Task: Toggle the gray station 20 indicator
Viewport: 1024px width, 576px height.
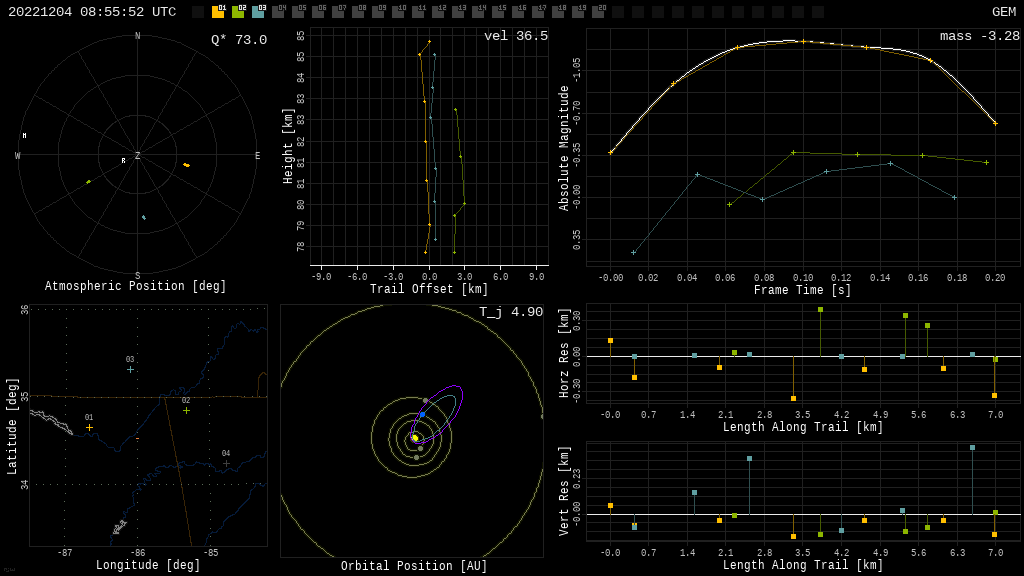Action: (x=598, y=12)
